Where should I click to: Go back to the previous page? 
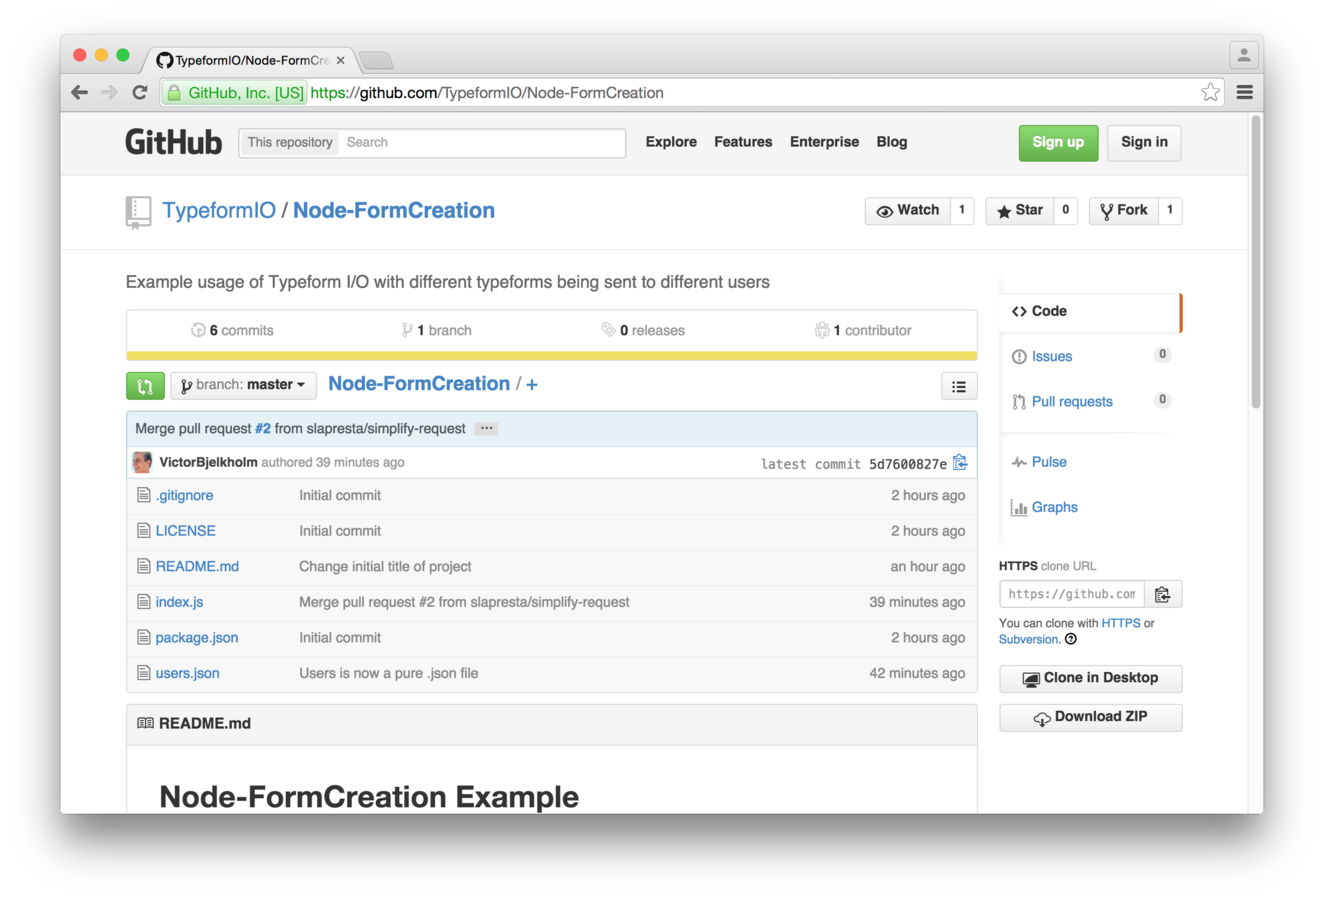pos(80,93)
